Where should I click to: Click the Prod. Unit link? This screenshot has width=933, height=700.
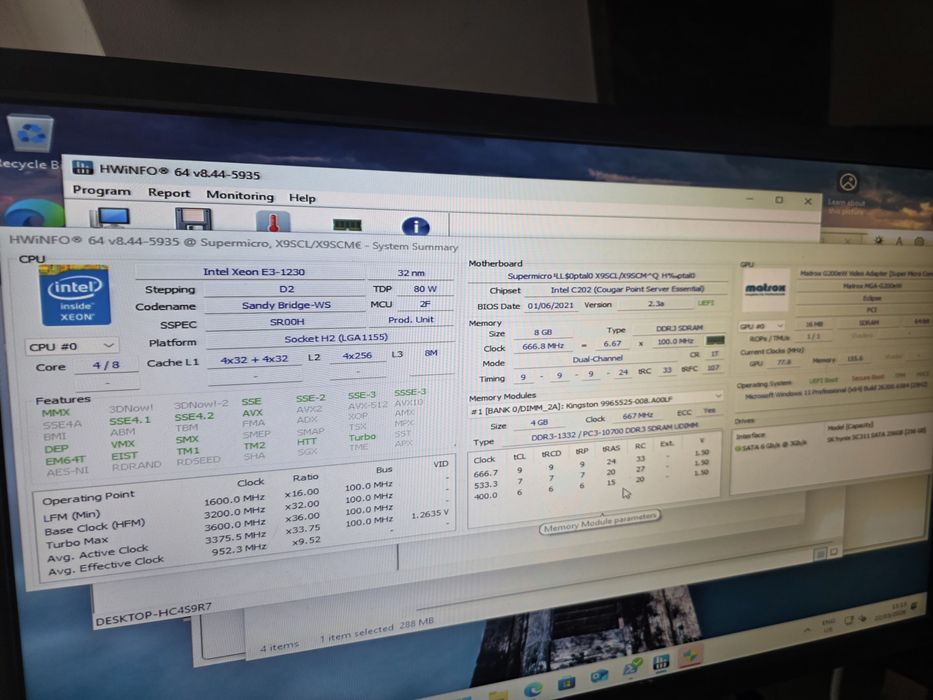[x=411, y=320]
